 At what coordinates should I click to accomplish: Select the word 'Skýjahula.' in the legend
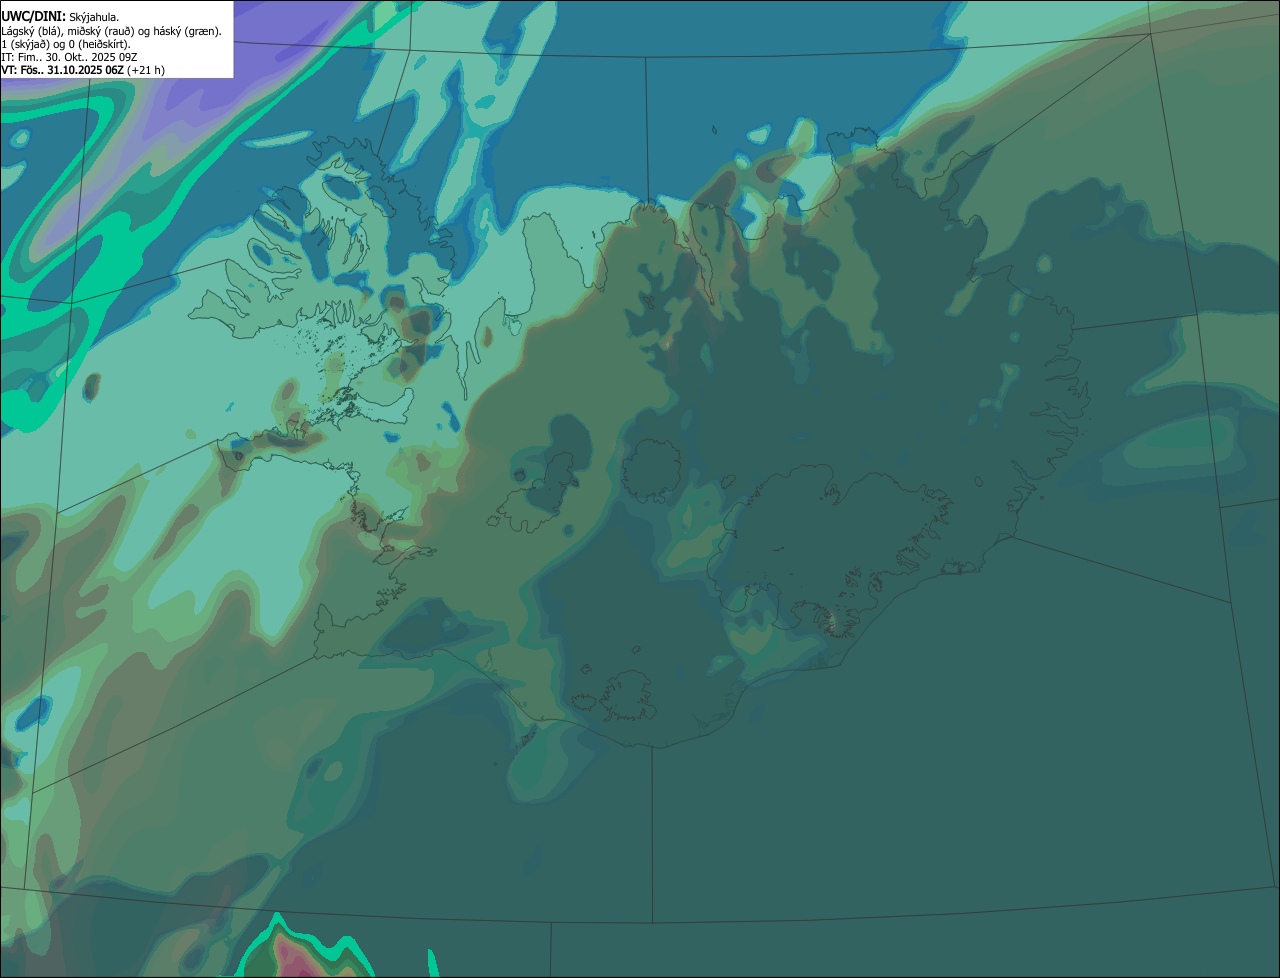94,17
